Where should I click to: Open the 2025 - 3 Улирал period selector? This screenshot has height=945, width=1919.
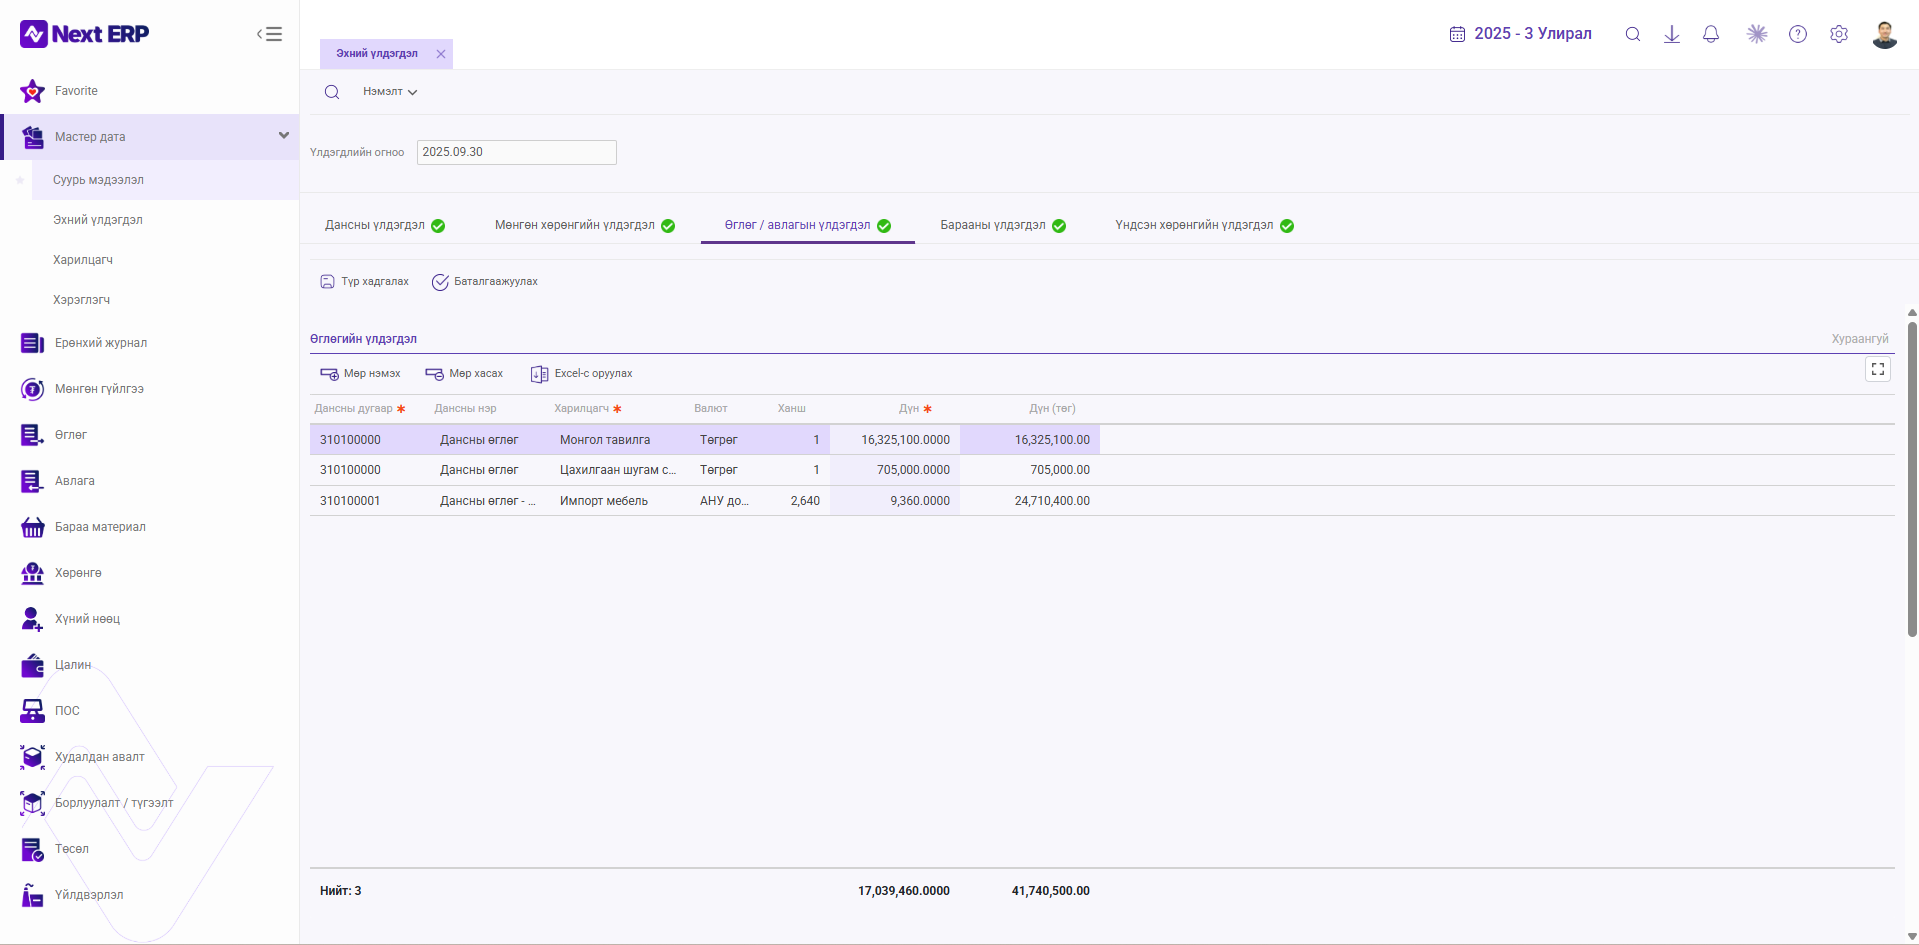[x=1521, y=34]
